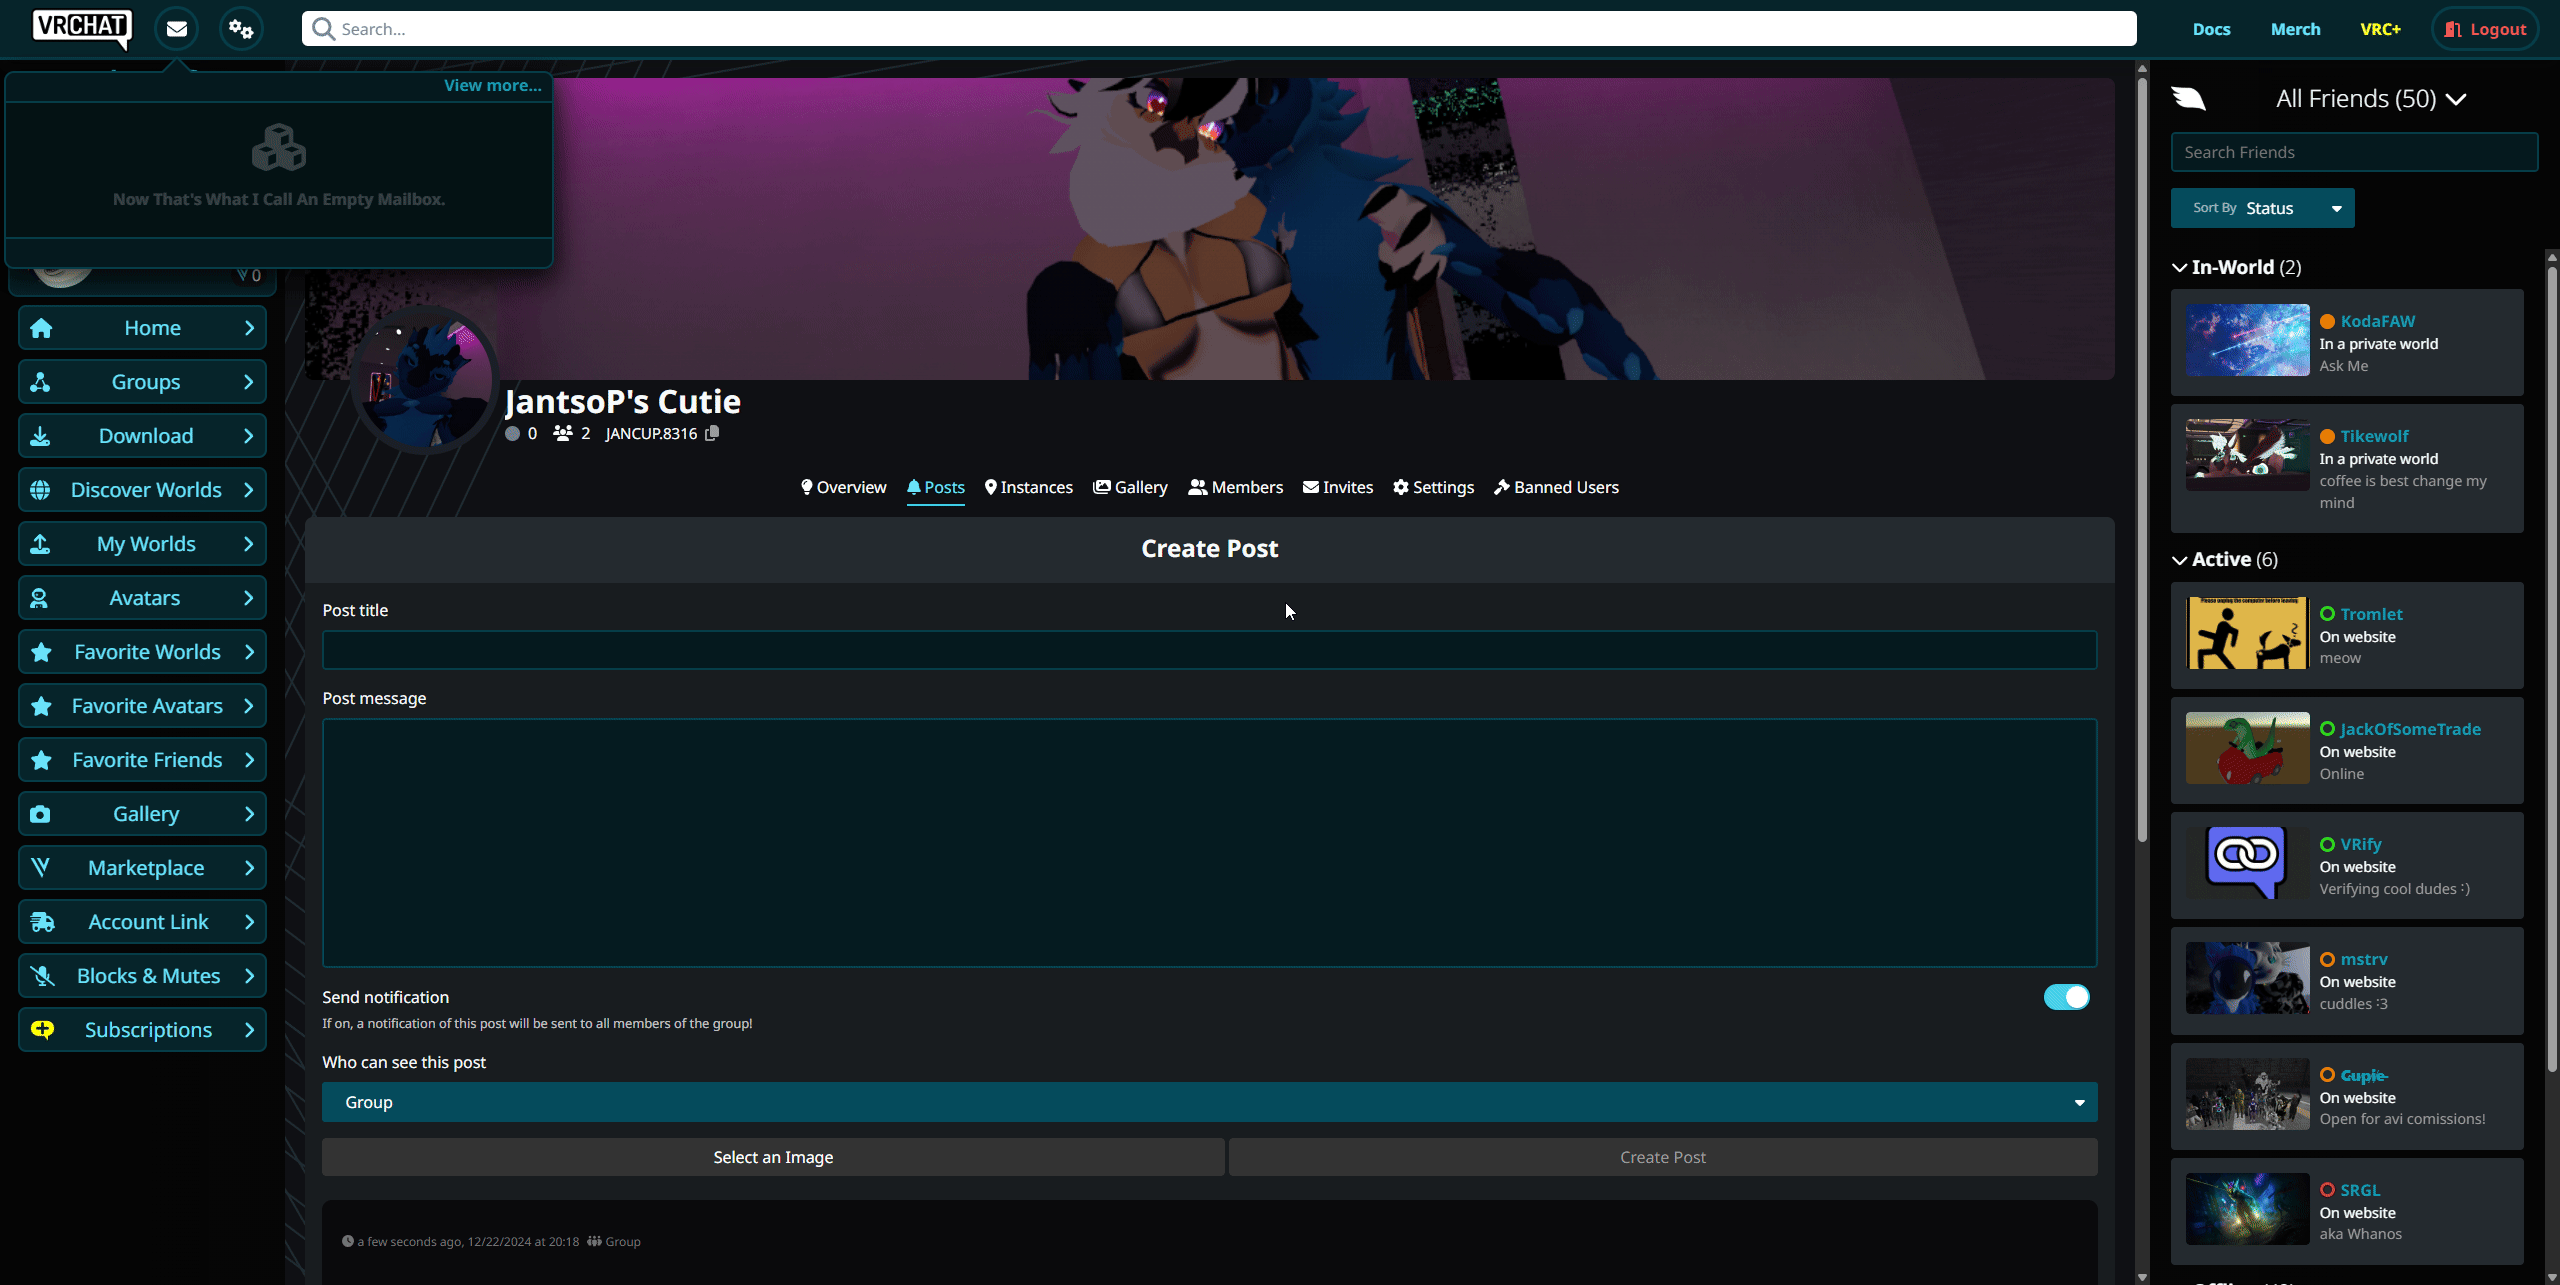Open the group Gallery tab
Screen dimensions: 2560x1285
1130,487
